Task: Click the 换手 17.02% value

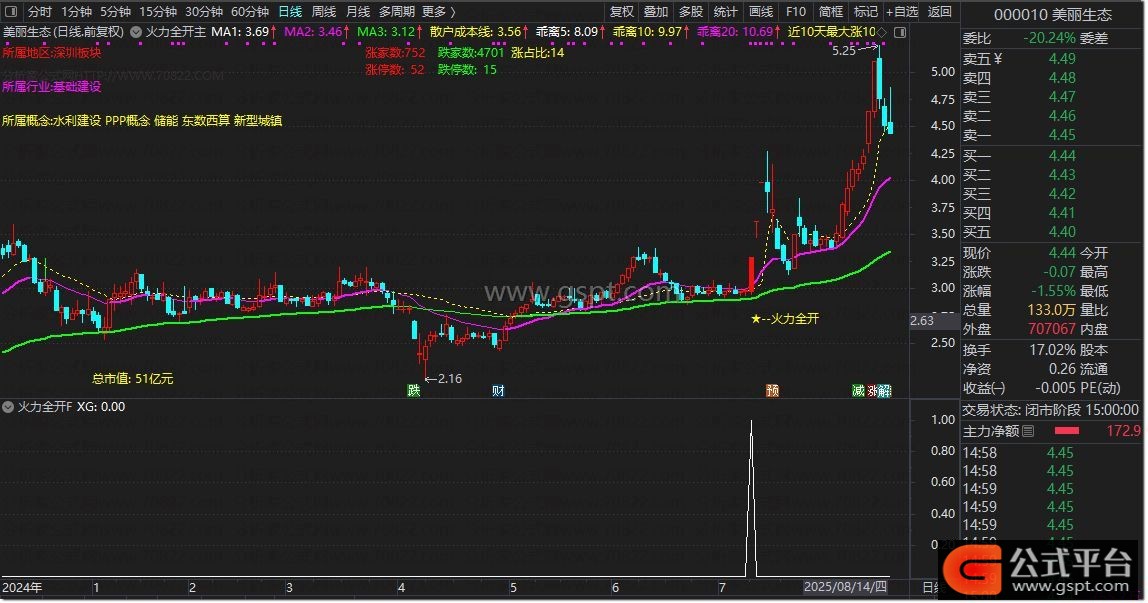Action: tap(1053, 350)
